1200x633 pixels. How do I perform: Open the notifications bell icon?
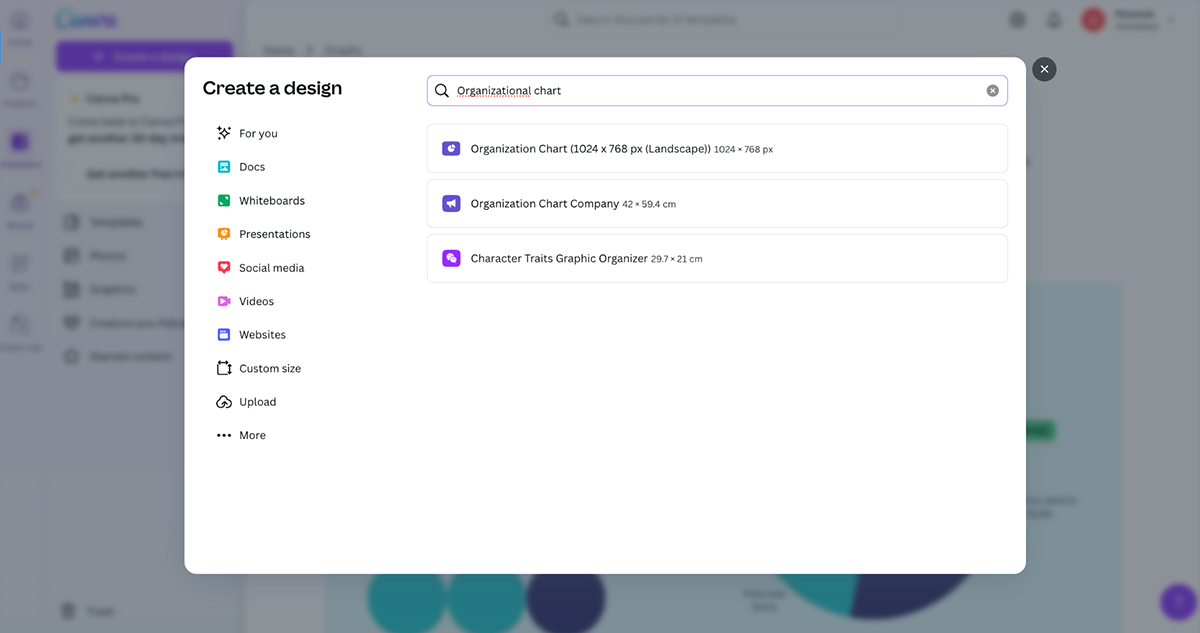click(1054, 20)
